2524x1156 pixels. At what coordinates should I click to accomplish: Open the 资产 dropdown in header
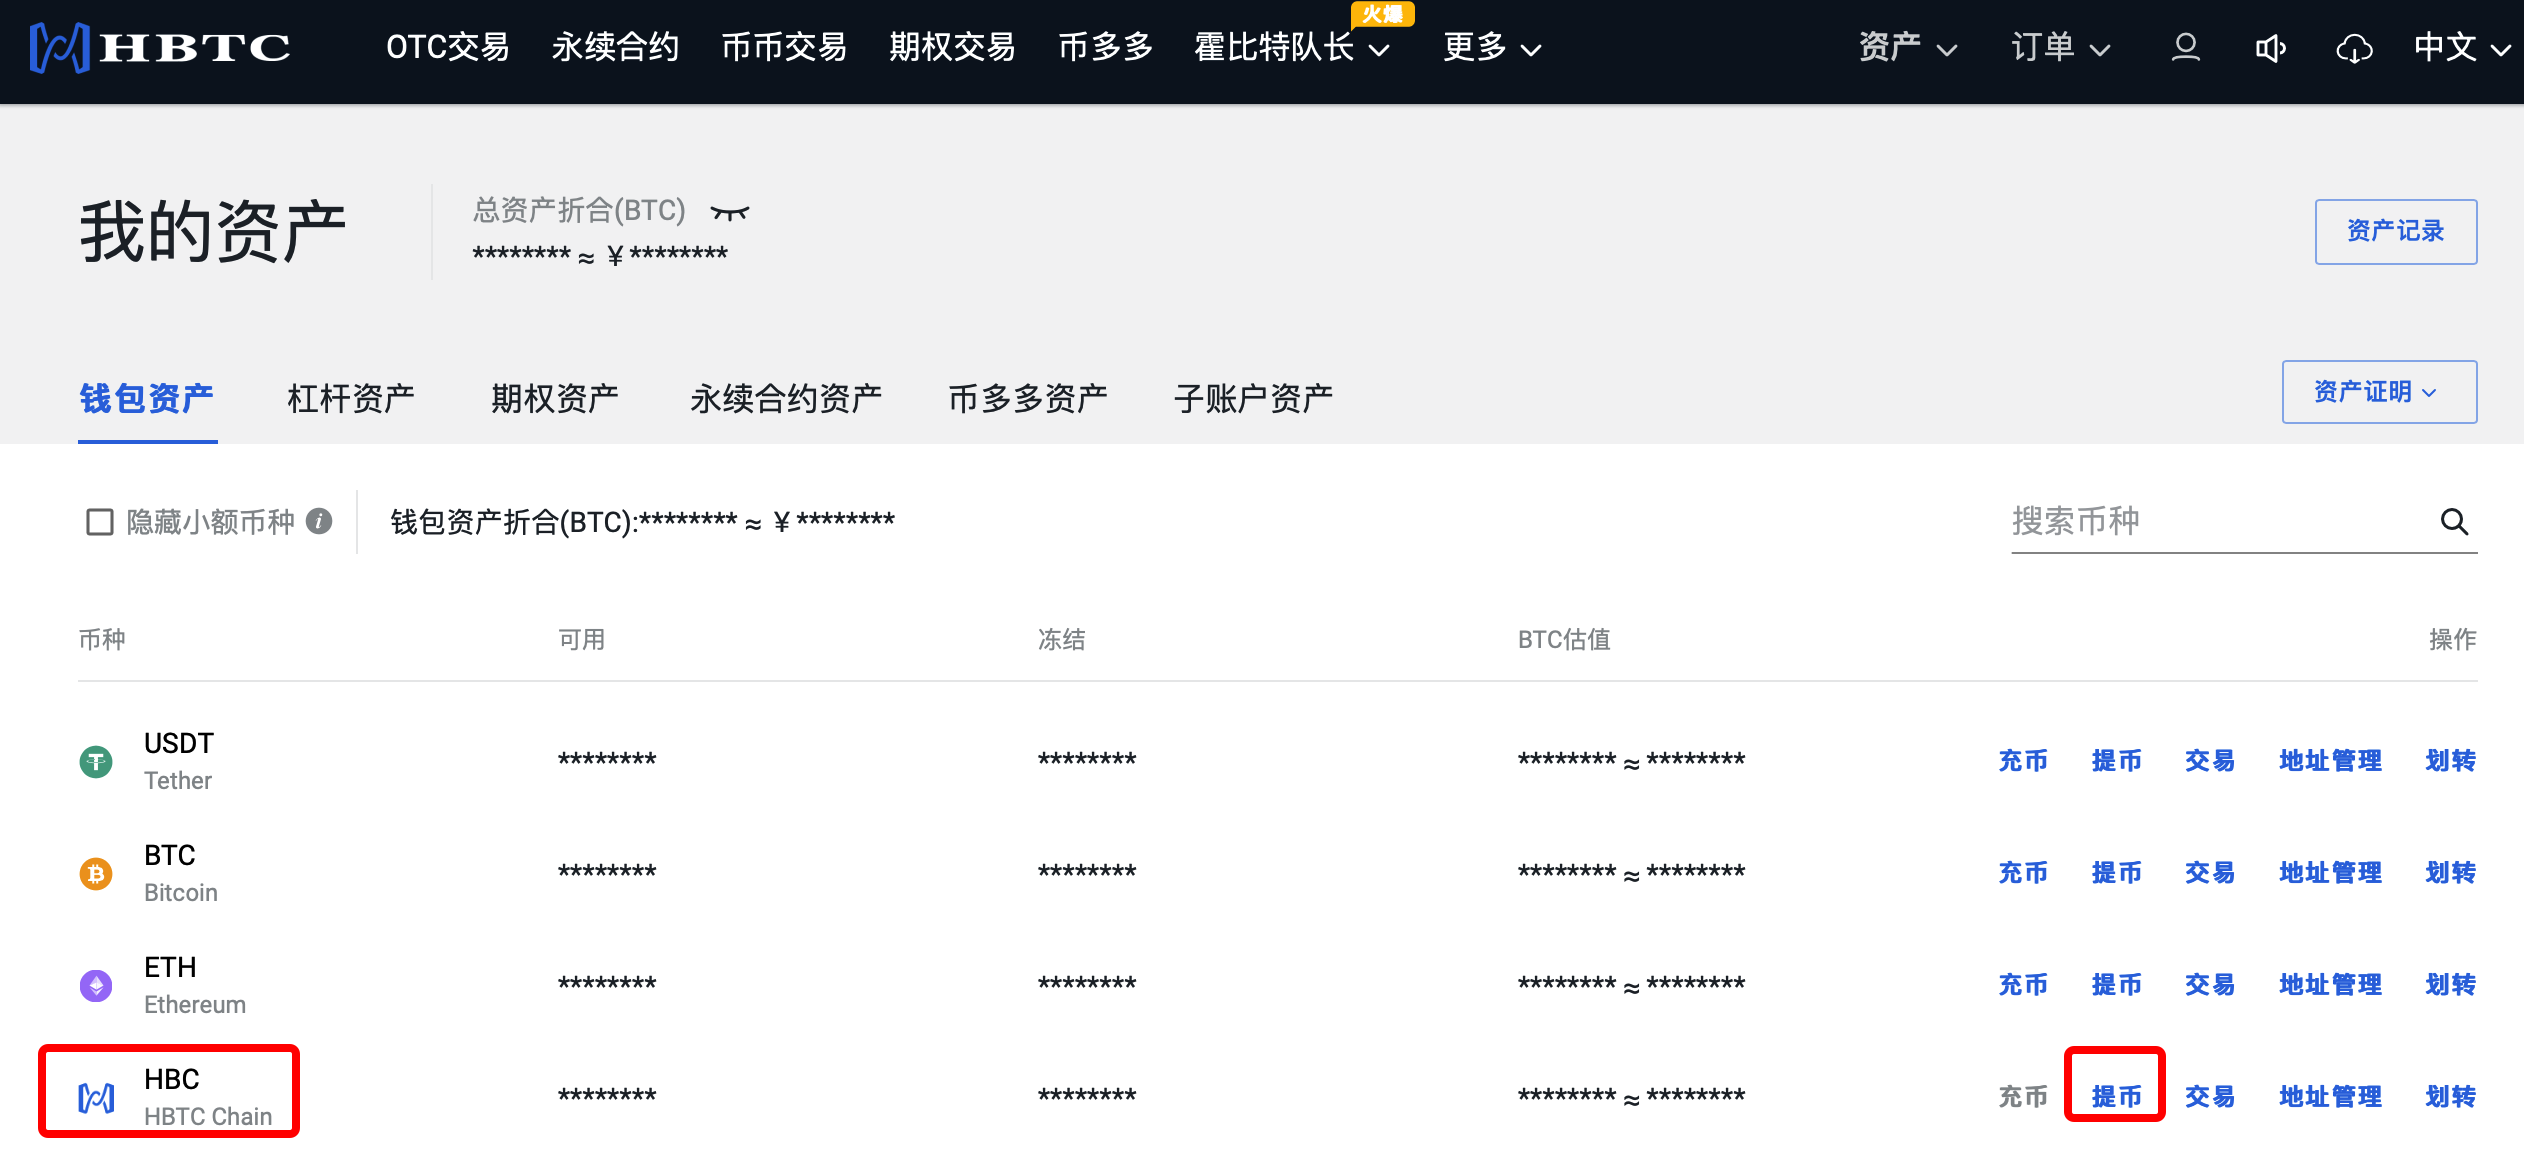point(1907,47)
